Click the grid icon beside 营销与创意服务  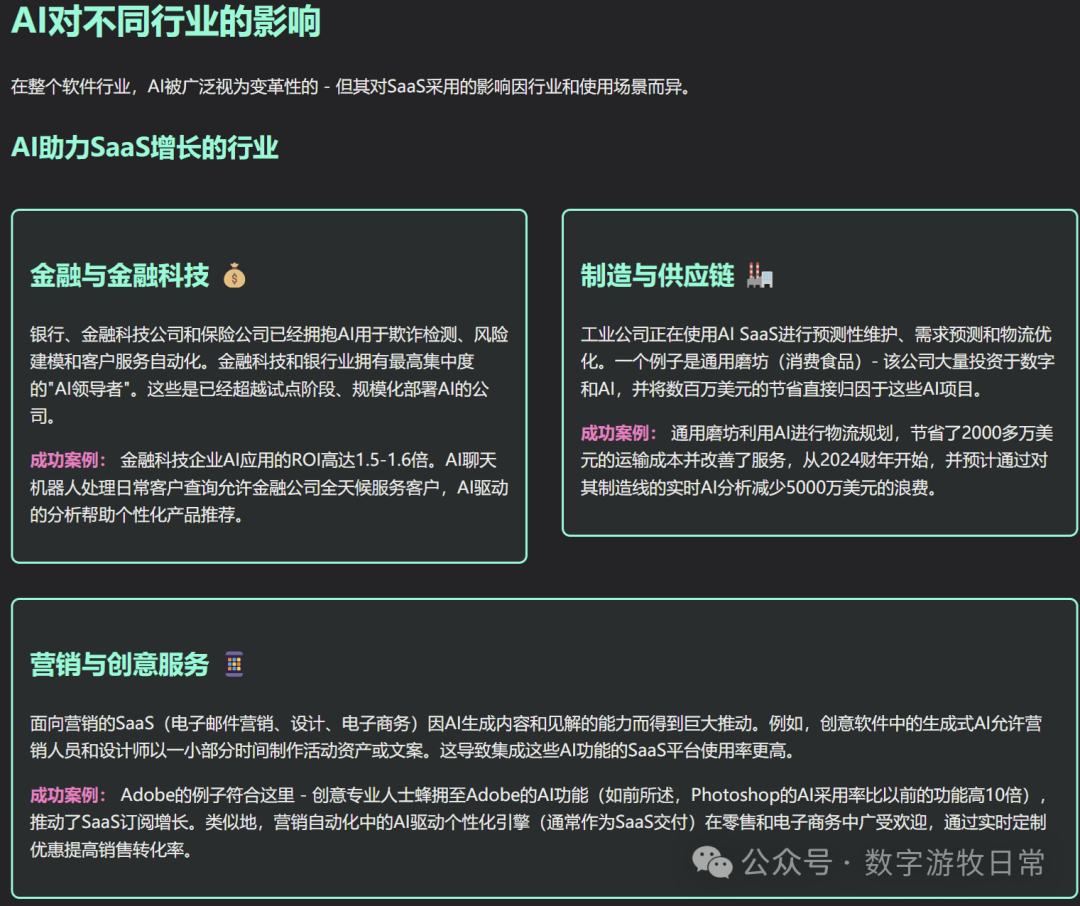(234, 664)
